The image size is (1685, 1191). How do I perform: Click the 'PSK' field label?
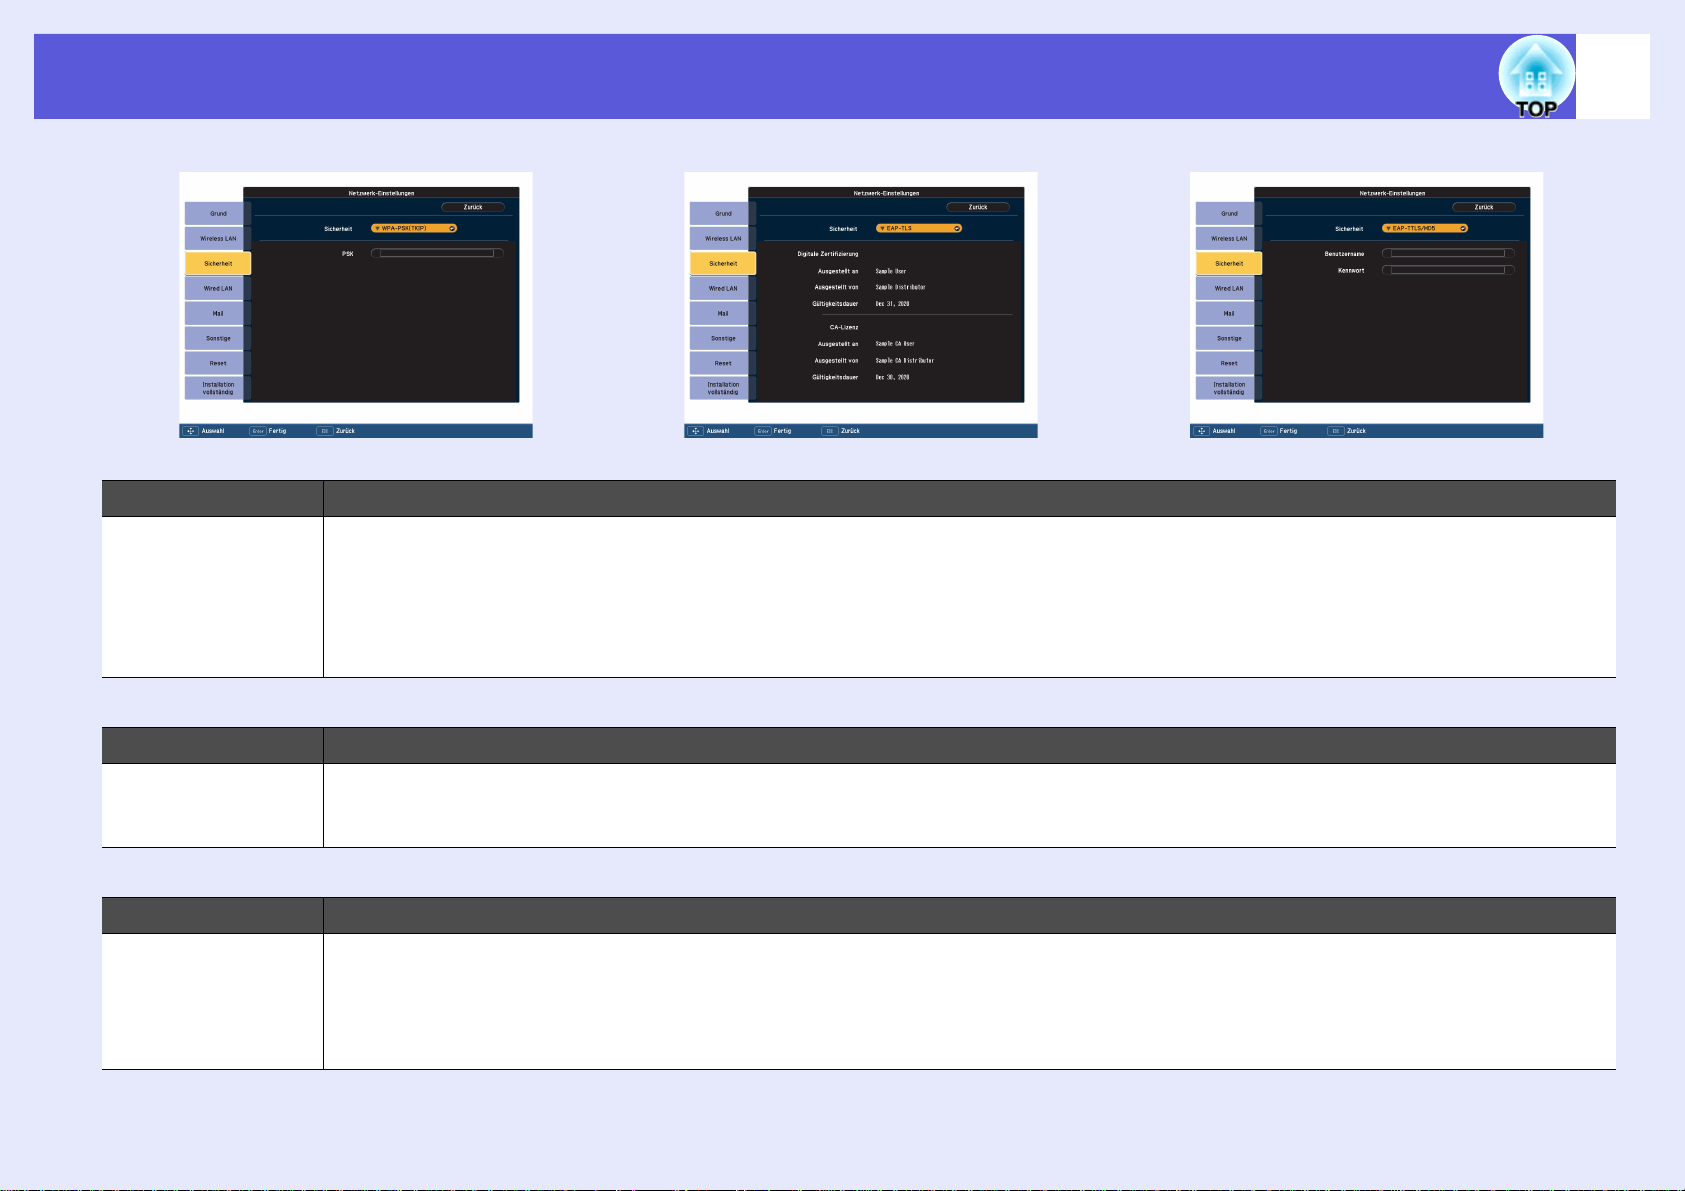[348, 254]
